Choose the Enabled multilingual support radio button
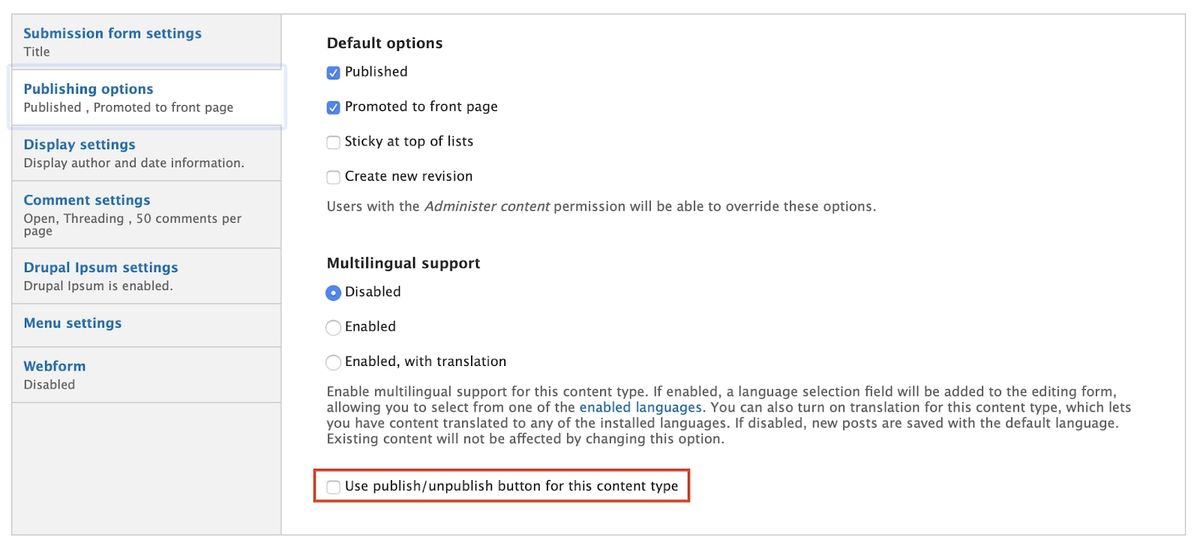 click(334, 327)
